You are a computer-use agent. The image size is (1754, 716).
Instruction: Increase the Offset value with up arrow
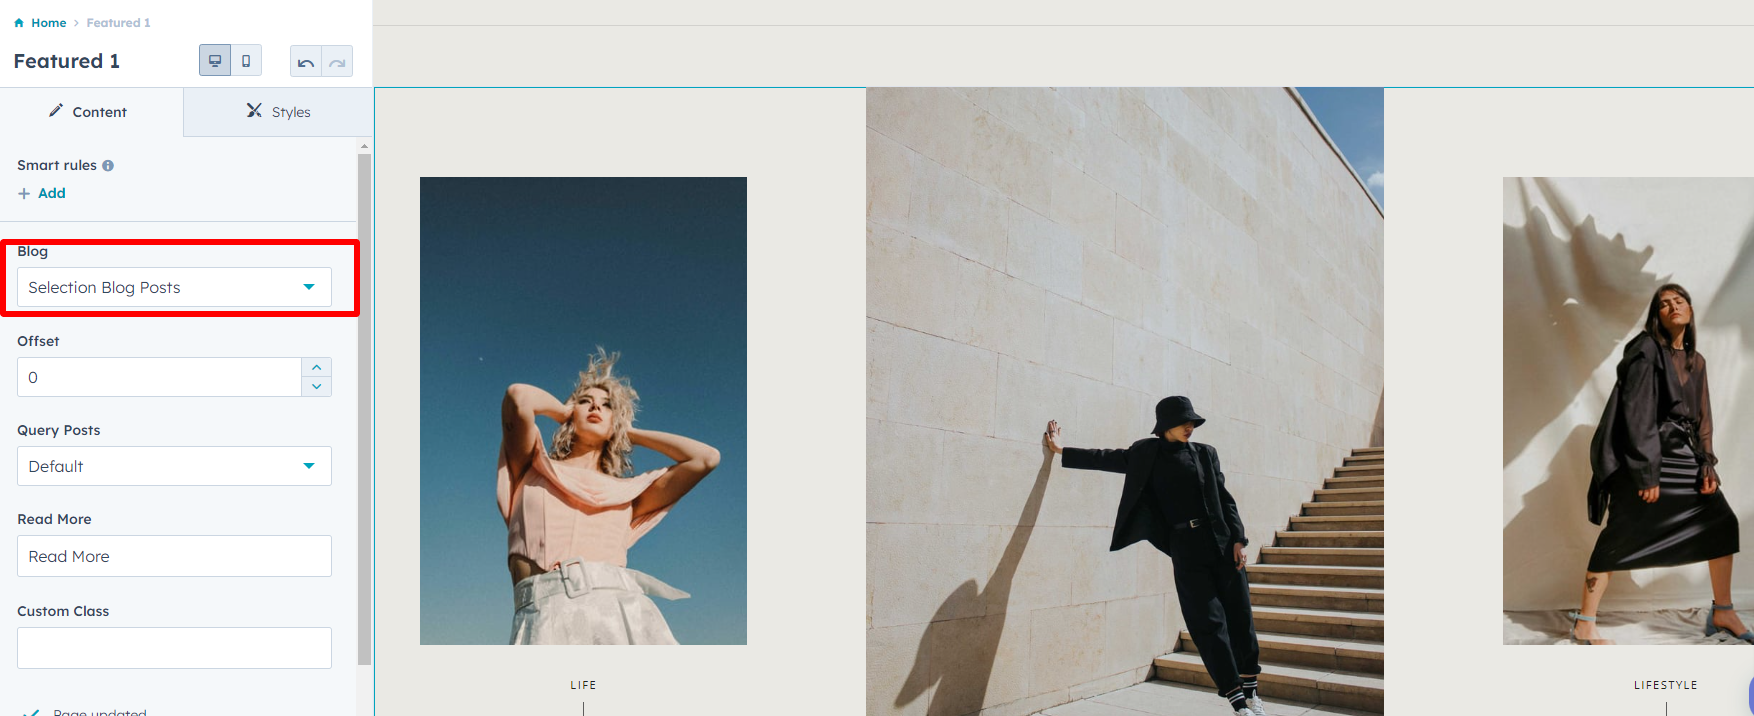click(317, 368)
